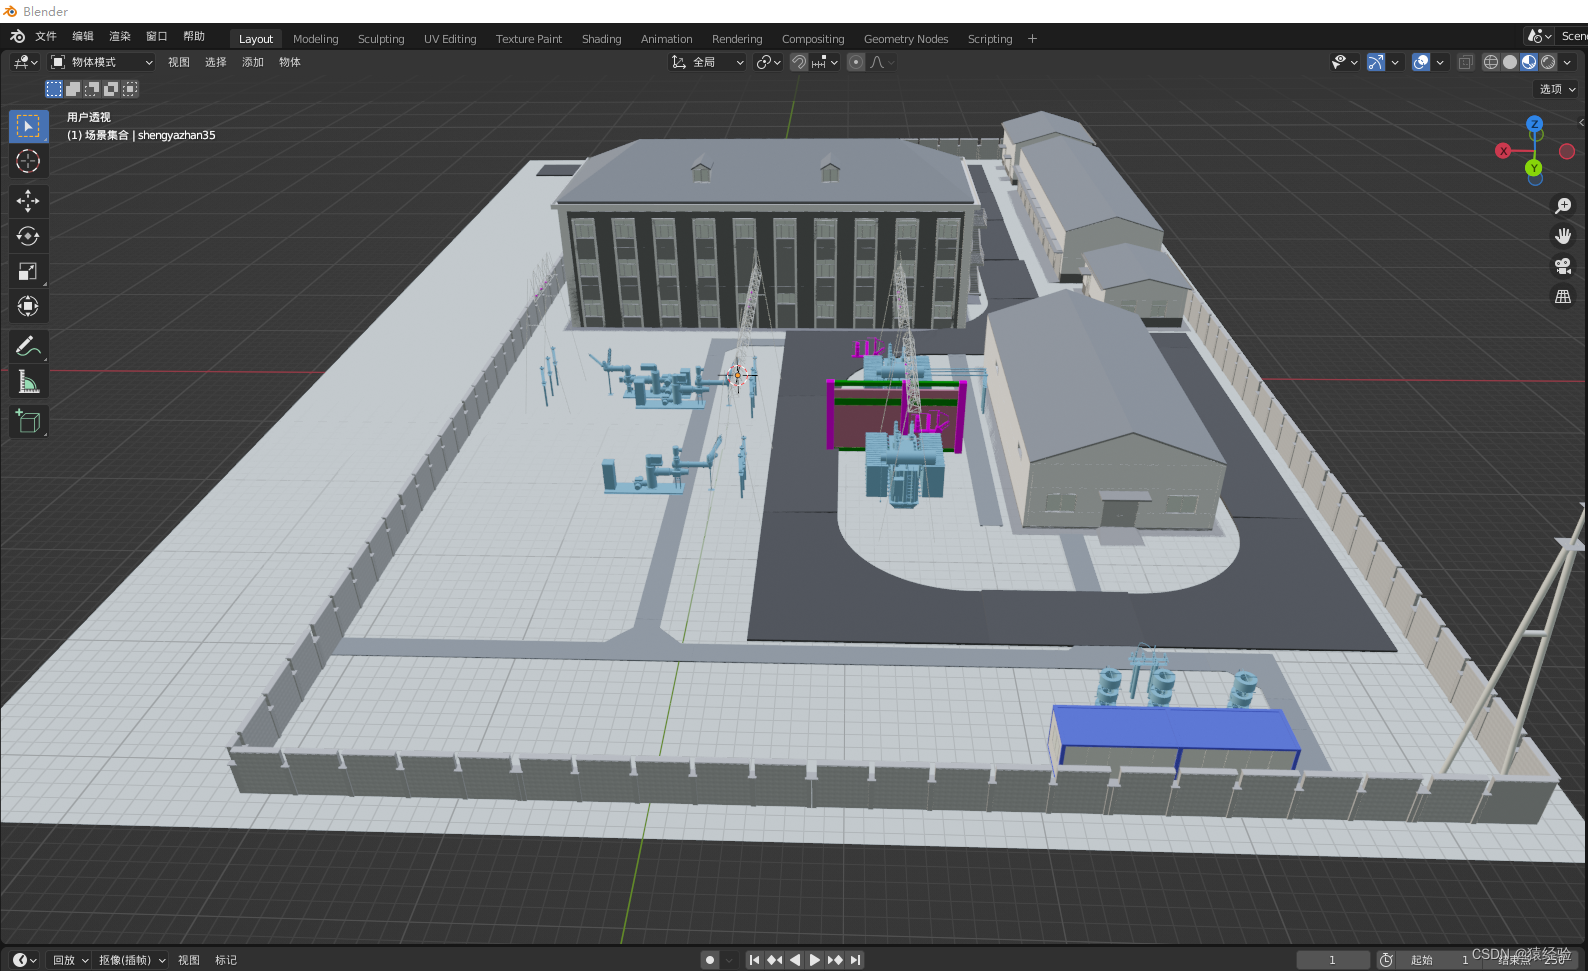Activate the Scale tool
The image size is (1588, 971).
pos(28,271)
